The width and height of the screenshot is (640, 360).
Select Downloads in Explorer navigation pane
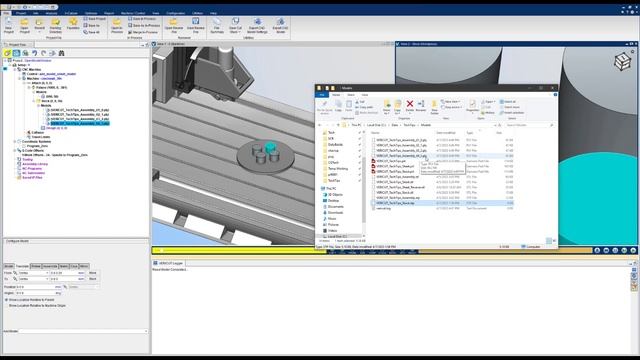click(x=335, y=213)
